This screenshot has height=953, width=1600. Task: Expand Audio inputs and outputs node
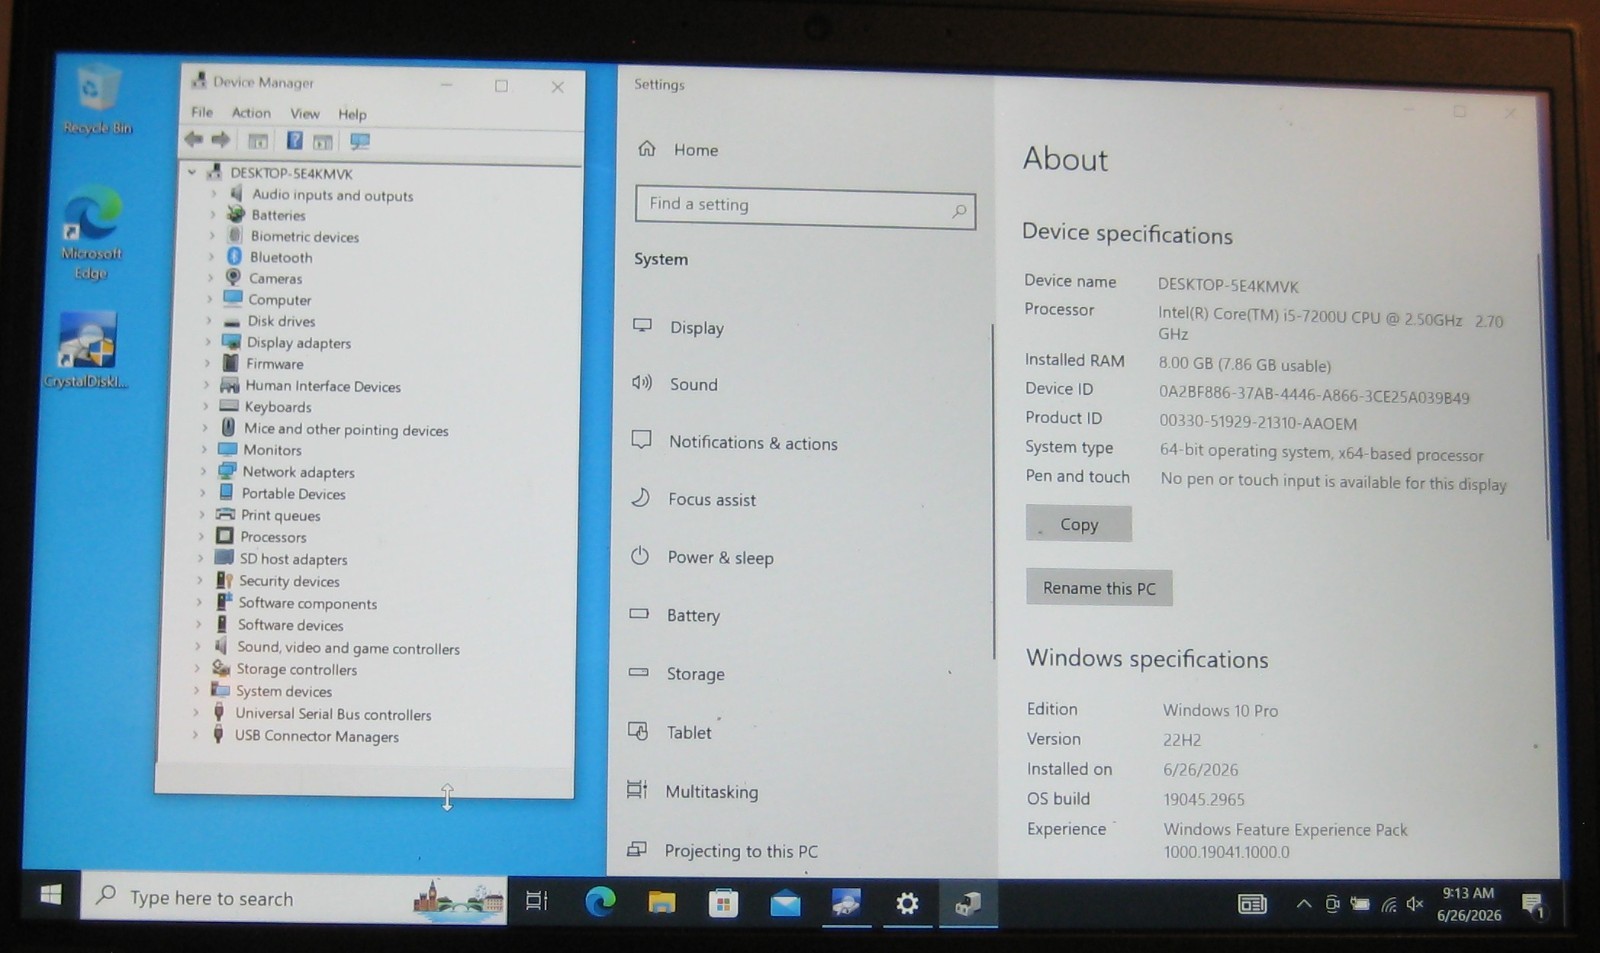(213, 193)
